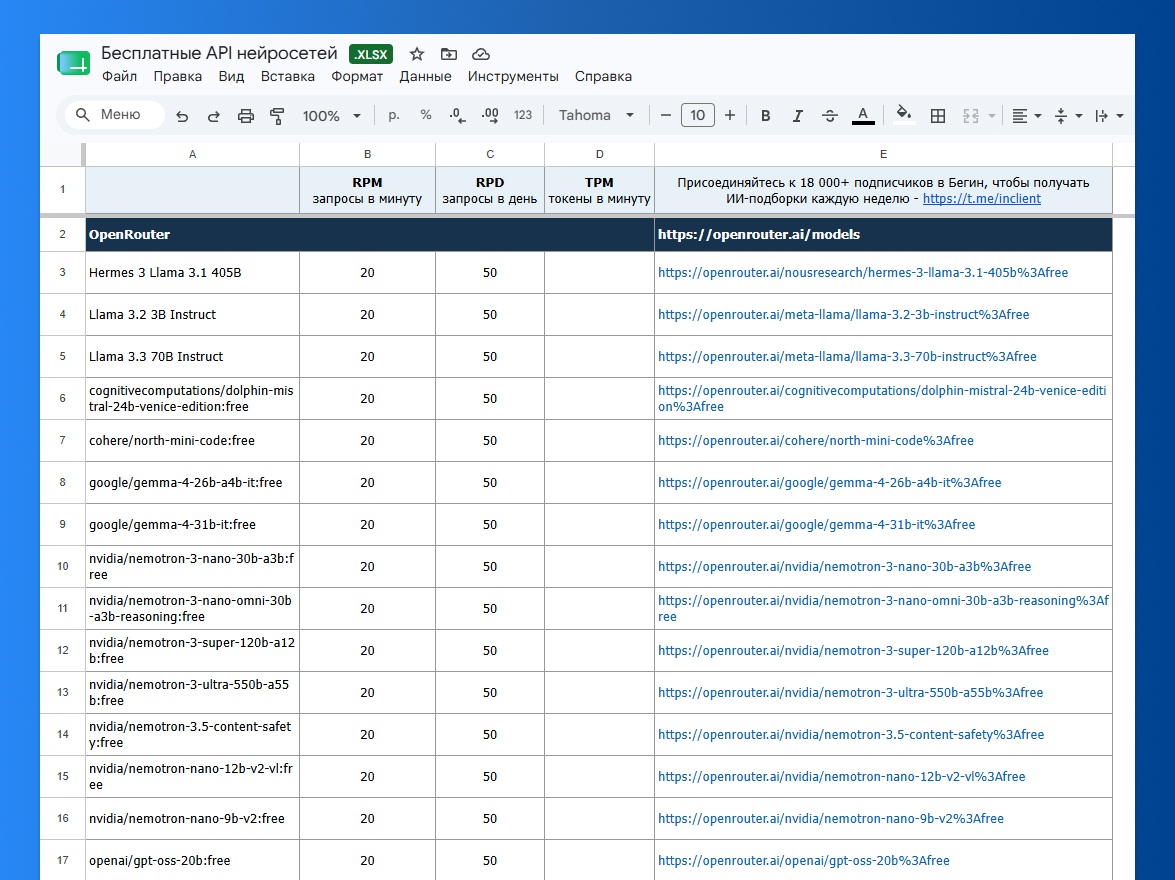Click the Print icon

coord(246,116)
